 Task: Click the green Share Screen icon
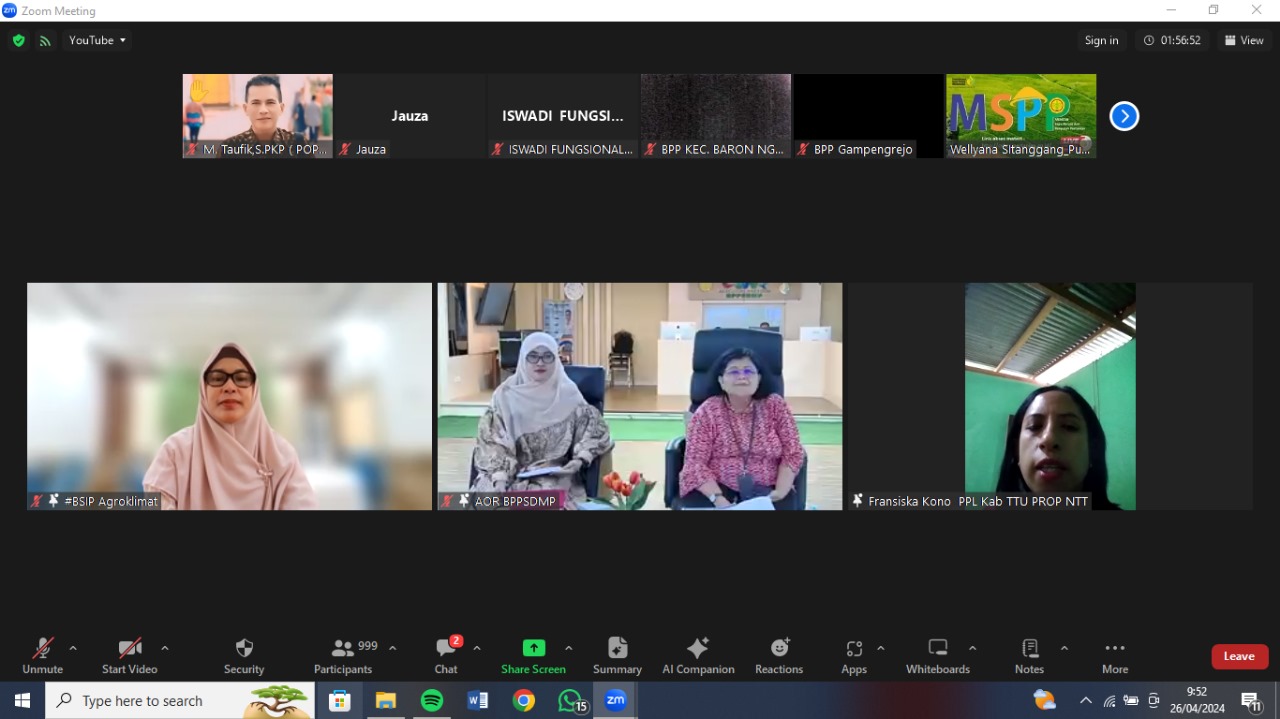click(x=534, y=648)
